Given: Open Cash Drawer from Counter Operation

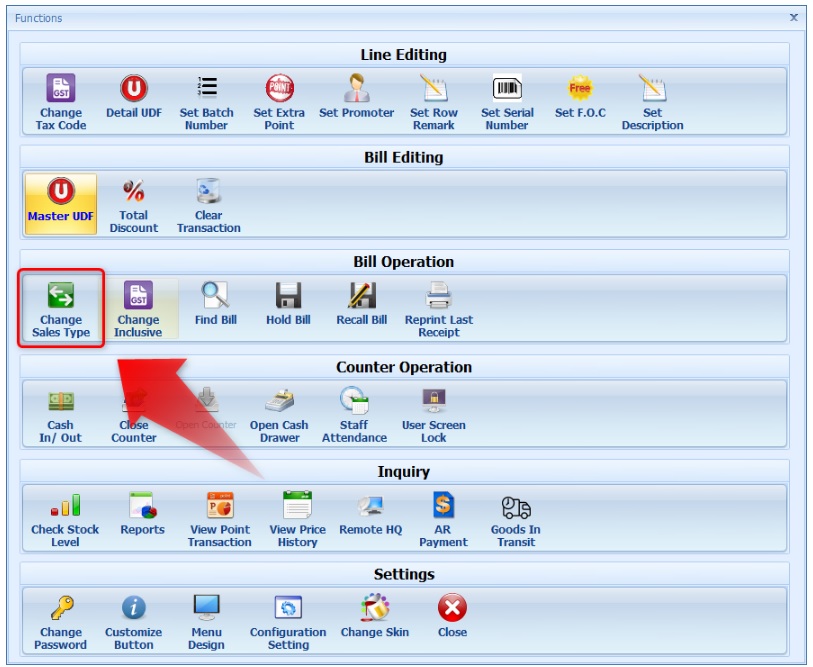Looking at the screenshot, I should (279, 403).
